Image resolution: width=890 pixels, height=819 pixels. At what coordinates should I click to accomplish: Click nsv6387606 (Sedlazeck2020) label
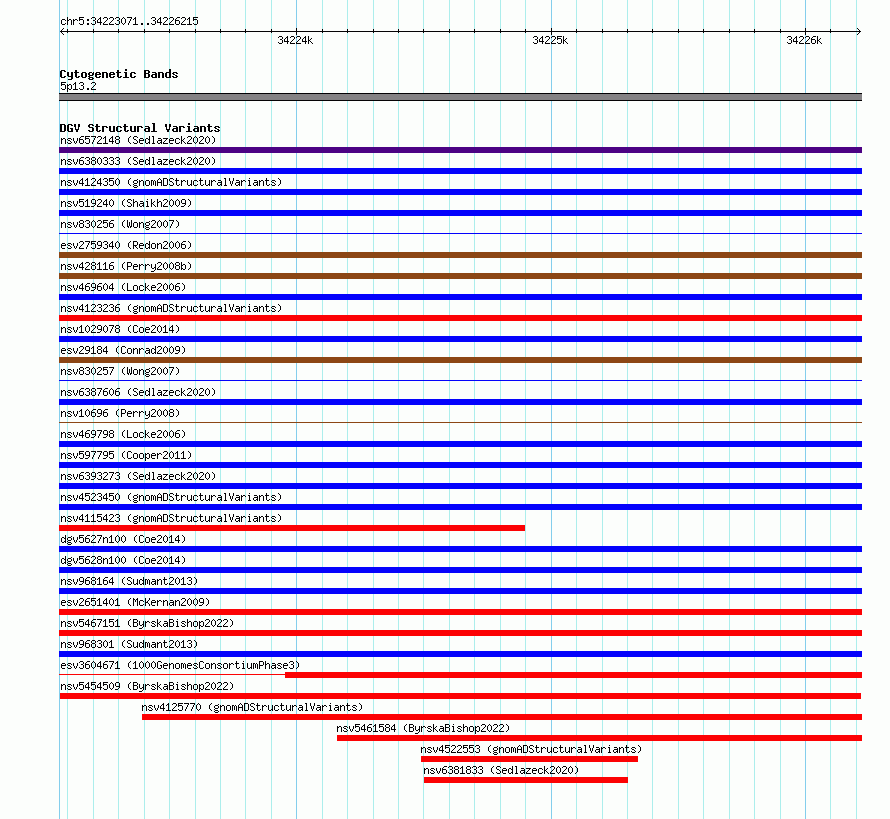138,392
